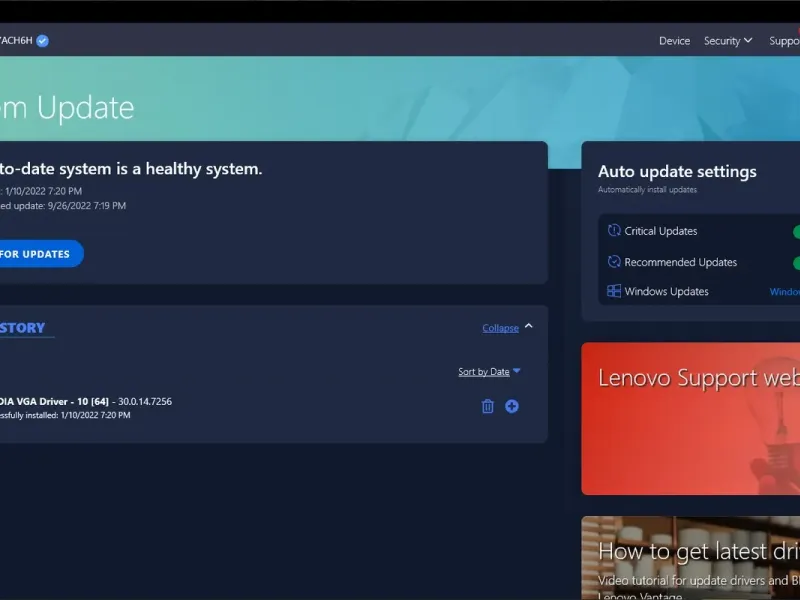
Task: Expand NVIDIA VGA Driver details with plus icon
Action: click(x=512, y=406)
